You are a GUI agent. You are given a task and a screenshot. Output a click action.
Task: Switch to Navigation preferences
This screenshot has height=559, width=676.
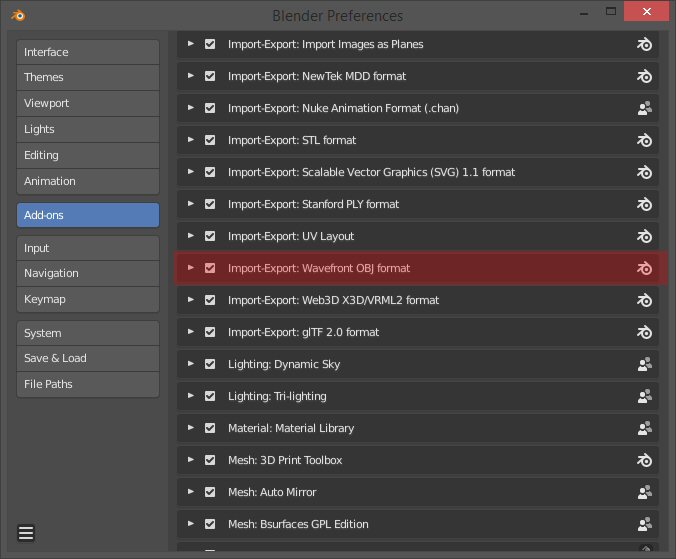coord(88,273)
